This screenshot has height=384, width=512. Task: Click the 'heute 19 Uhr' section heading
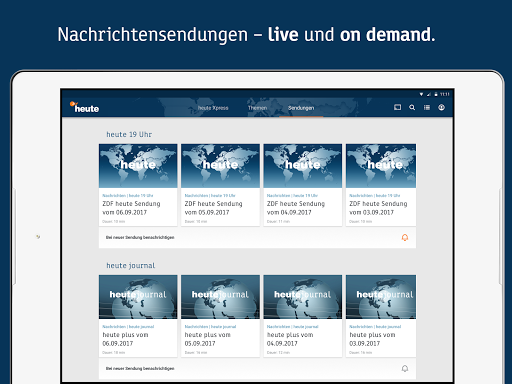129,134
